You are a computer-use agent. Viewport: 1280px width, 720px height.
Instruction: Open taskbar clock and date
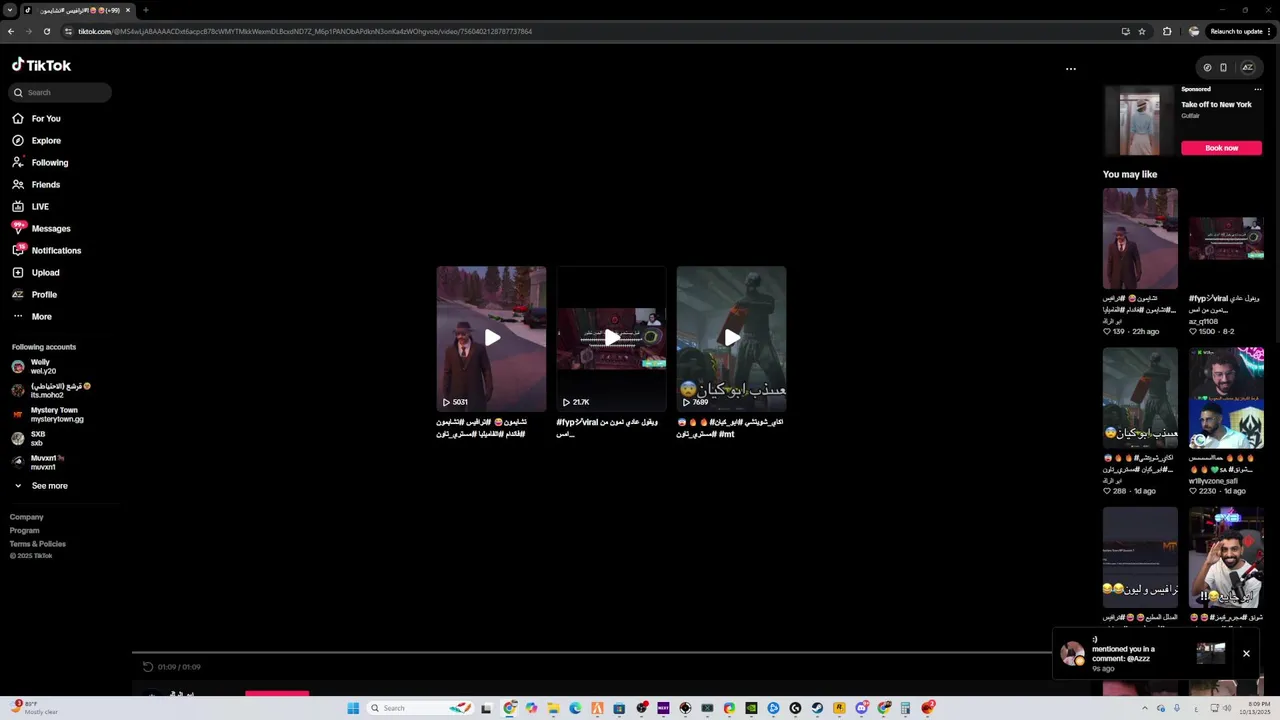(1257, 708)
